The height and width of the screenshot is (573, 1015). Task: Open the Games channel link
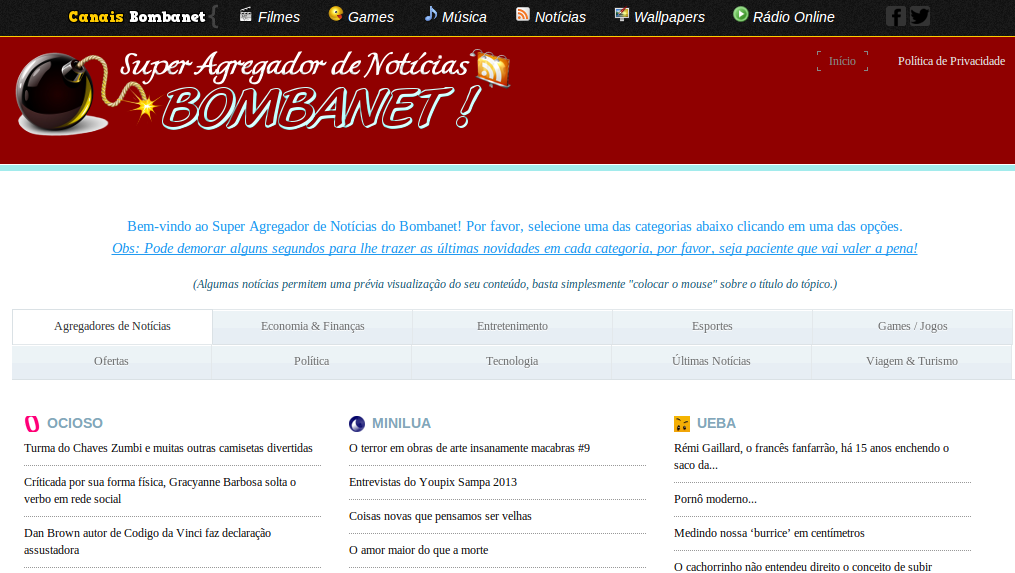pyautogui.click(x=370, y=17)
